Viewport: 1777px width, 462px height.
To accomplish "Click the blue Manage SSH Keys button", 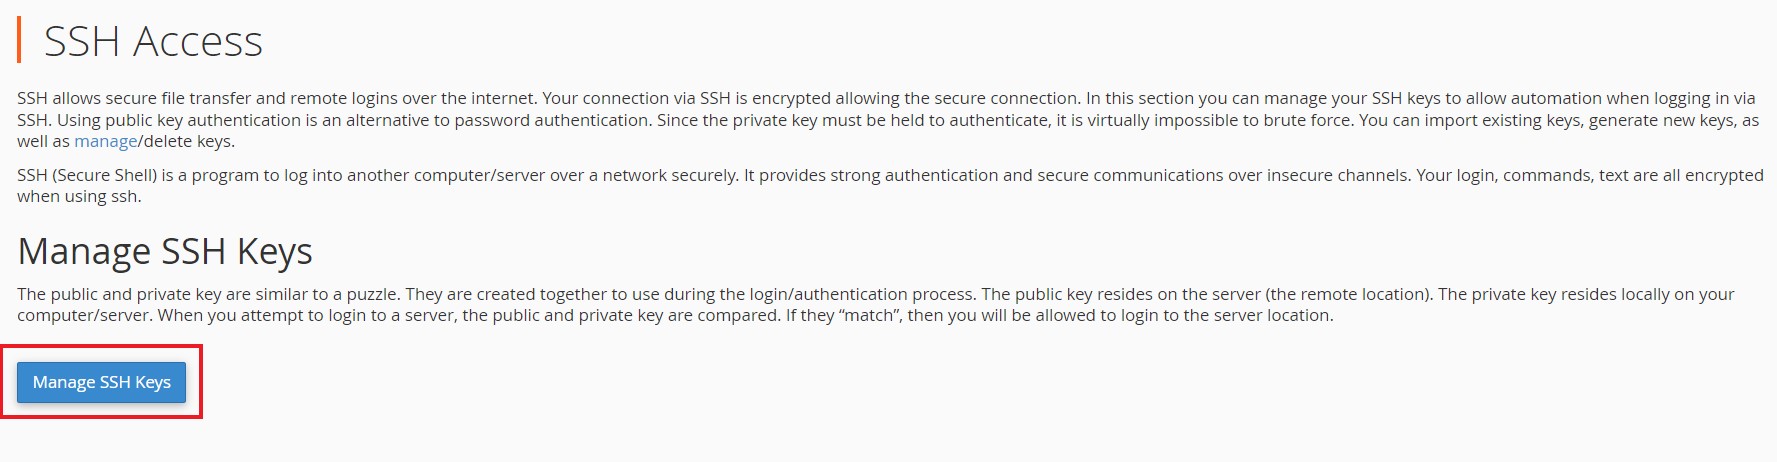I will (x=101, y=382).
